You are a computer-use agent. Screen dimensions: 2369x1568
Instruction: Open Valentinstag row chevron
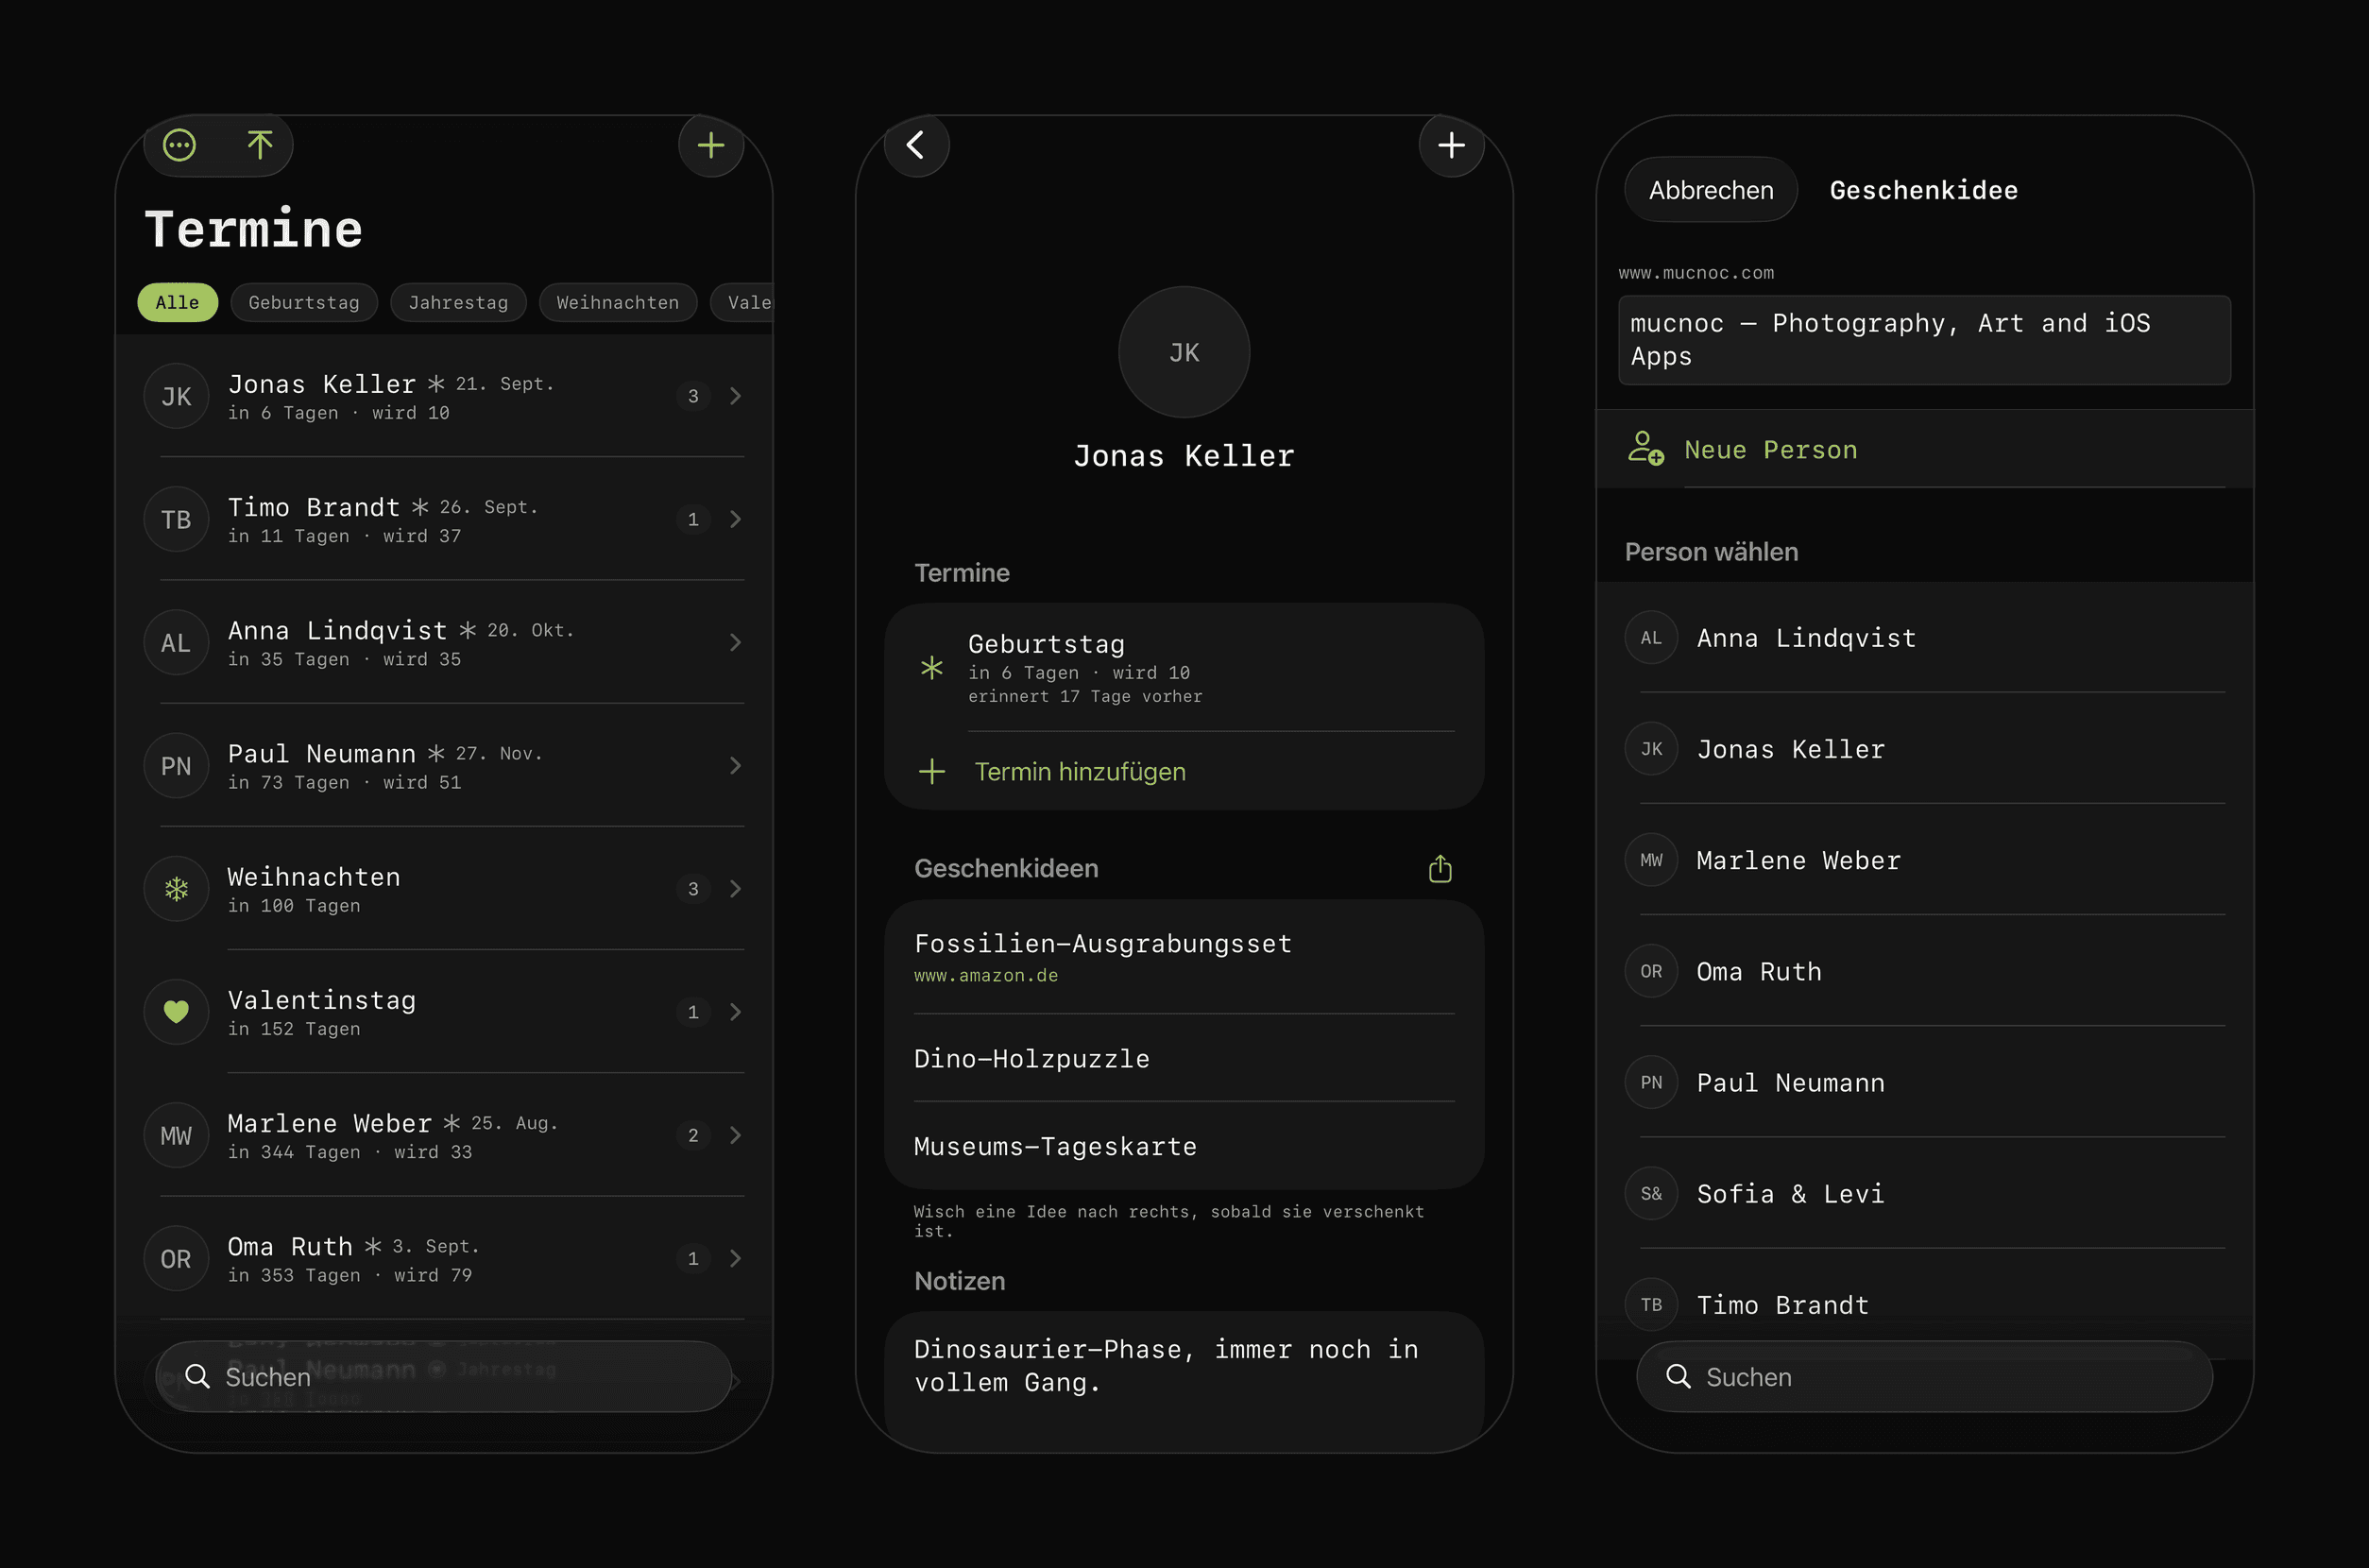(x=736, y=1012)
